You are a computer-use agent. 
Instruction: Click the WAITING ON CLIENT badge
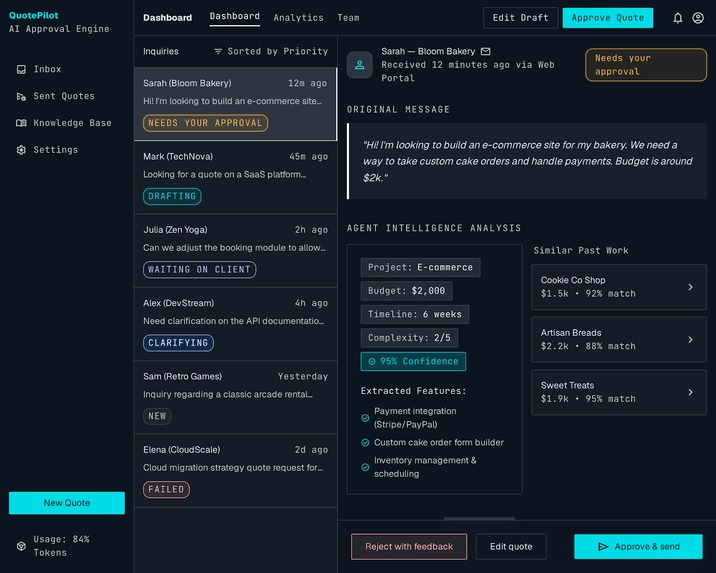(200, 269)
